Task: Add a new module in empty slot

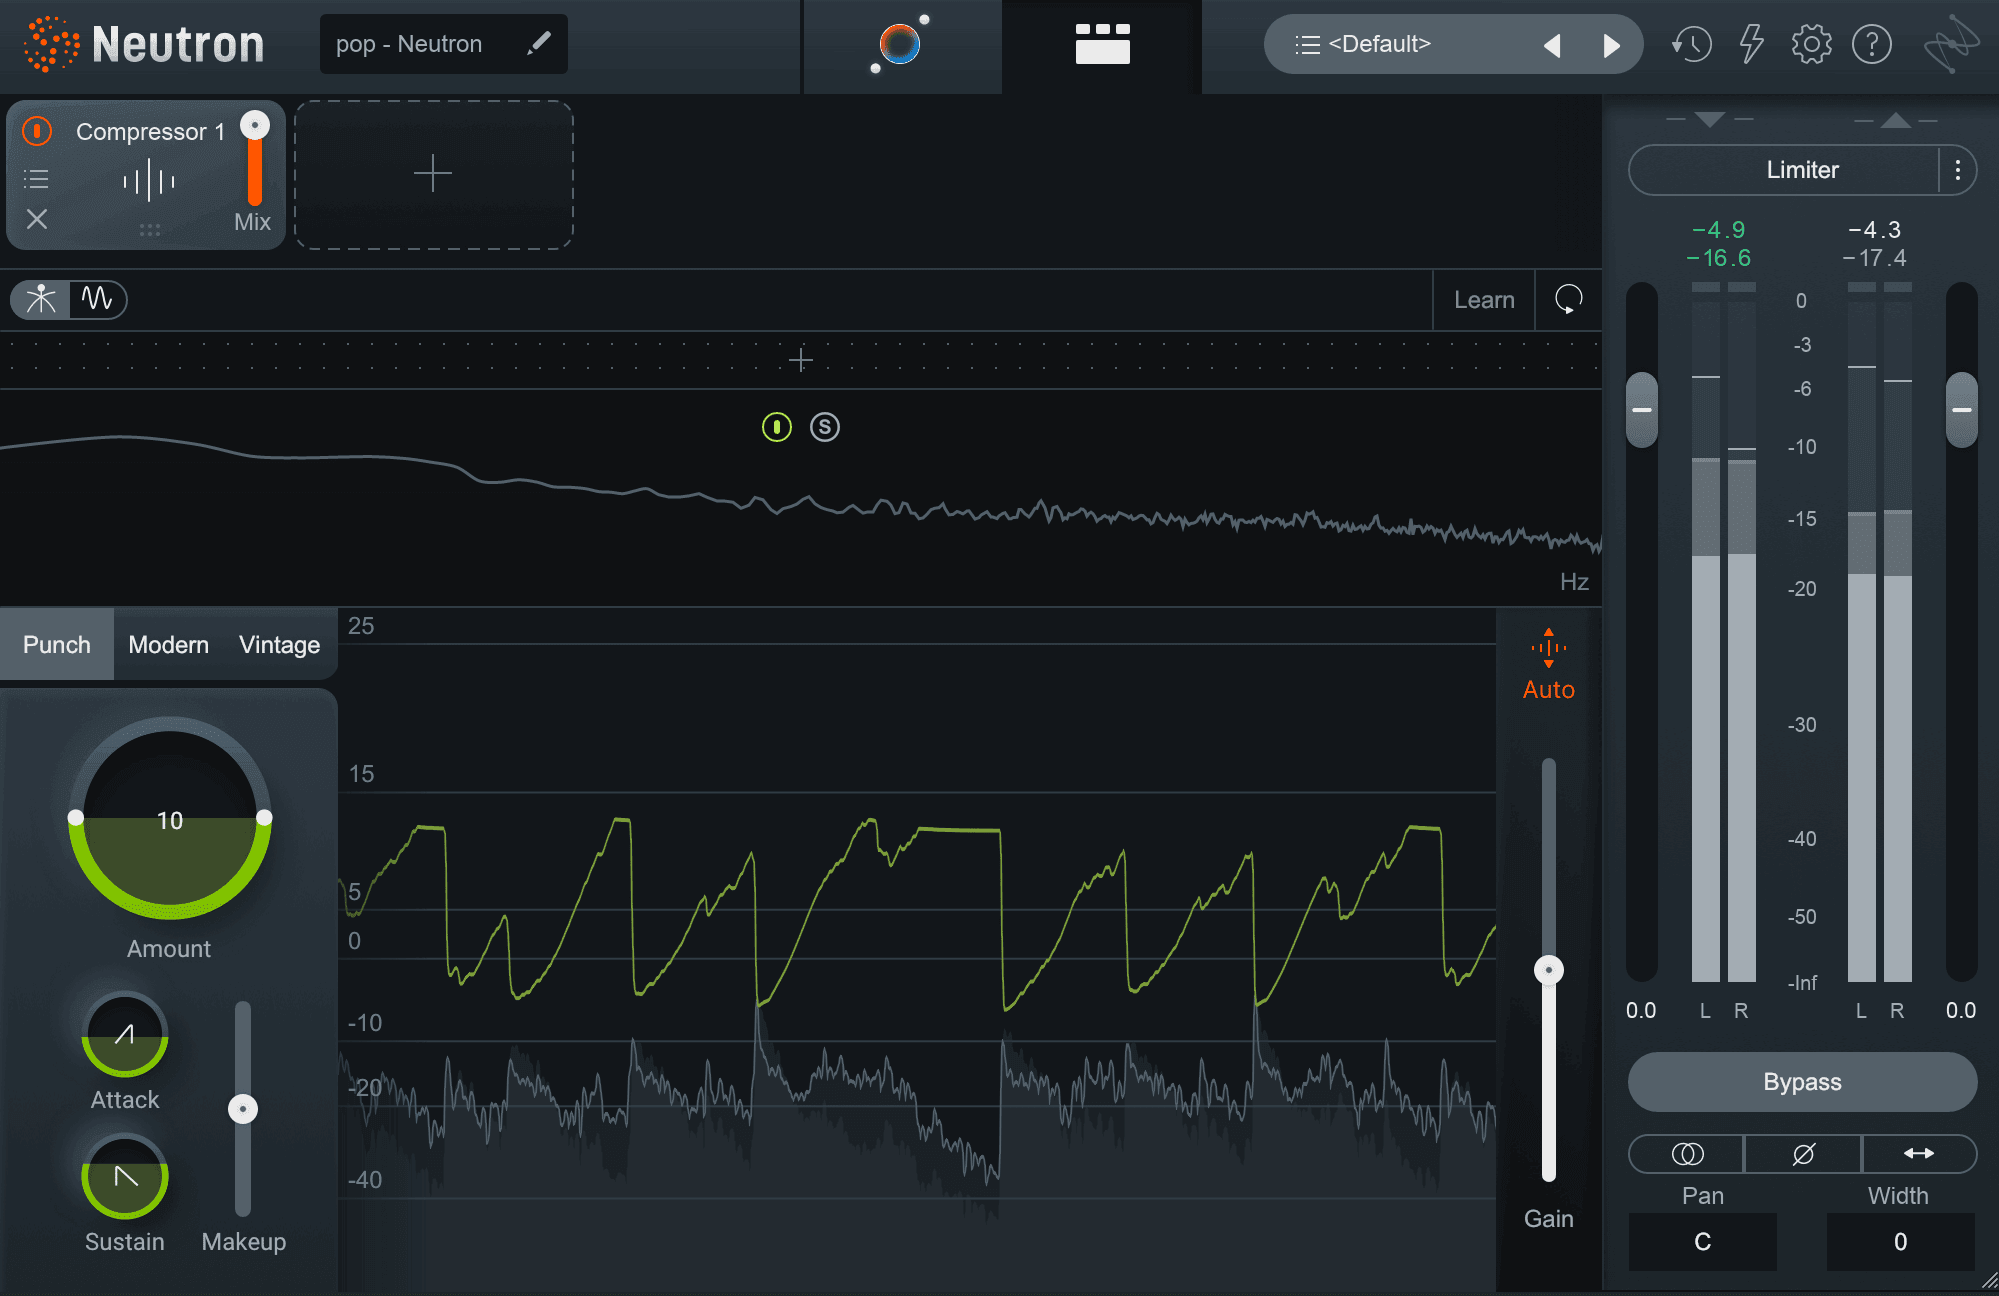Action: 433,174
